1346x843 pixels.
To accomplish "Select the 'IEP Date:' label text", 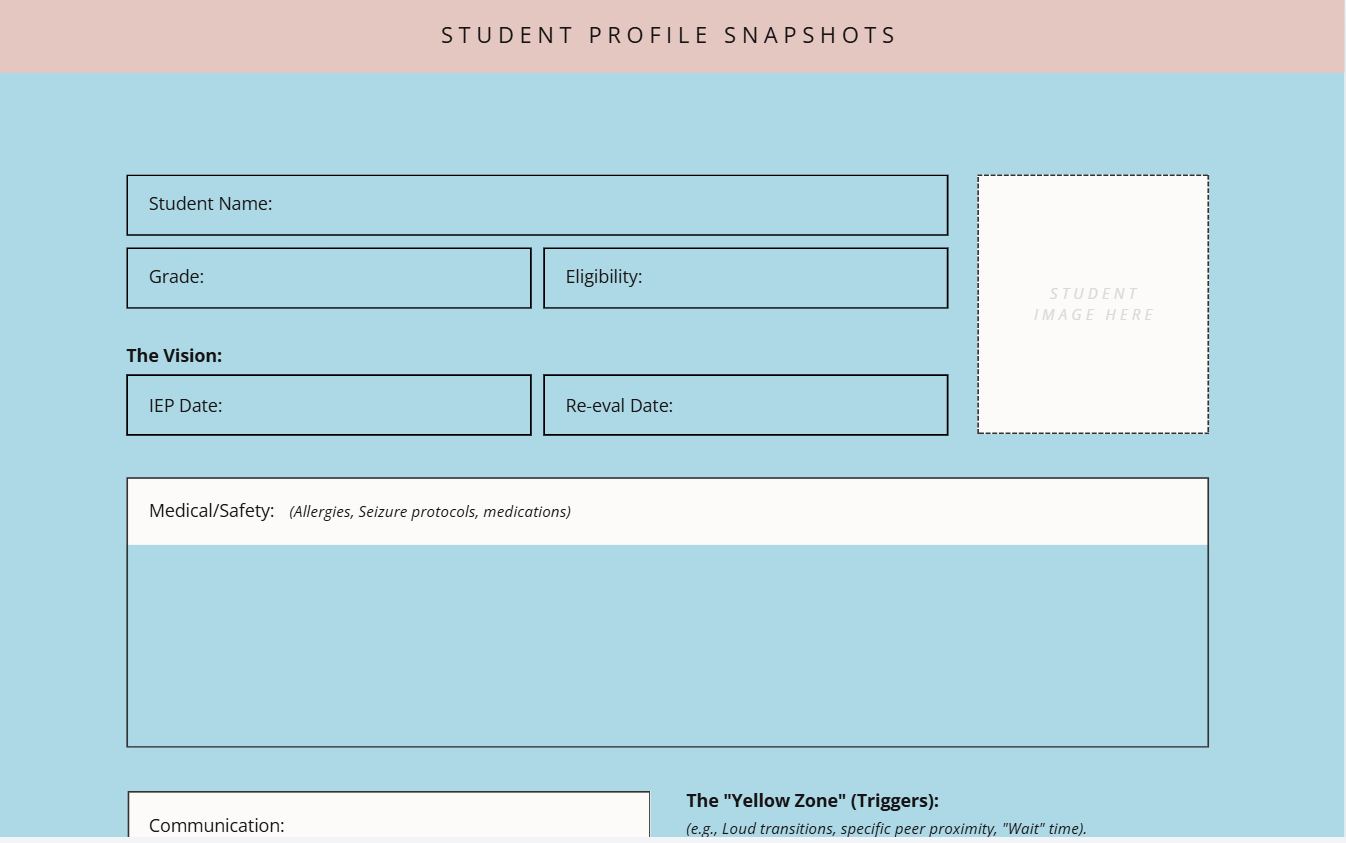I will 185,406.
